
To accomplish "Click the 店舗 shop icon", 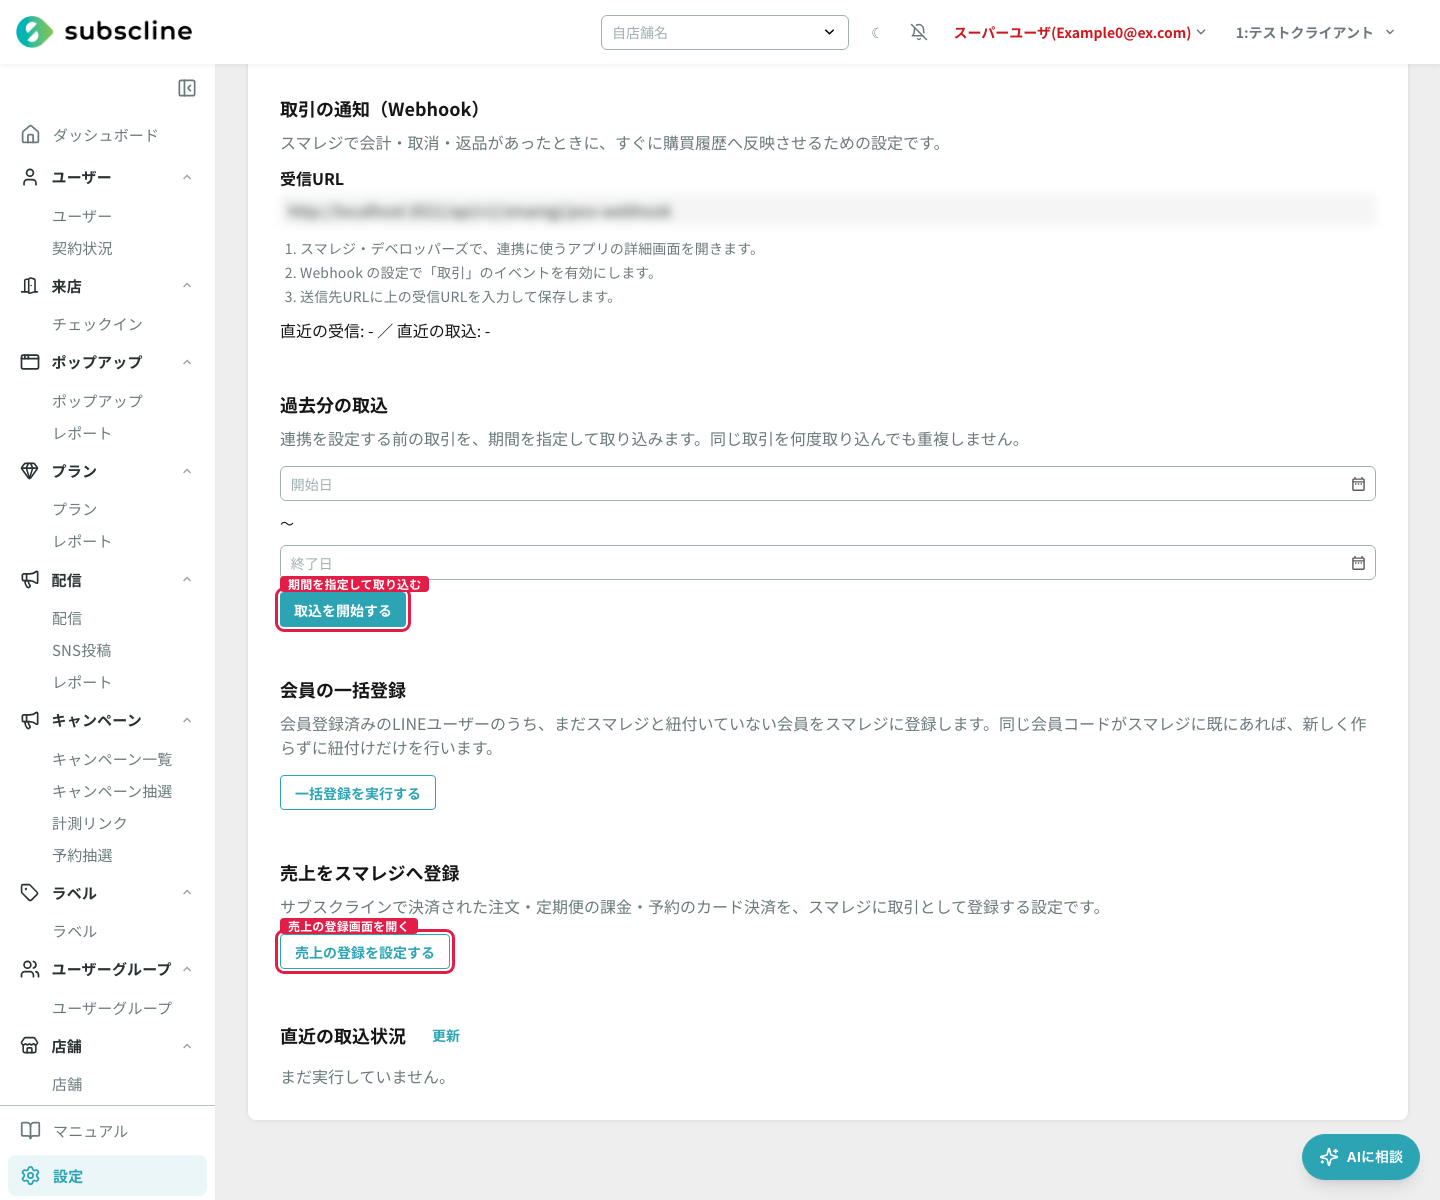I will click(30, 1046).
